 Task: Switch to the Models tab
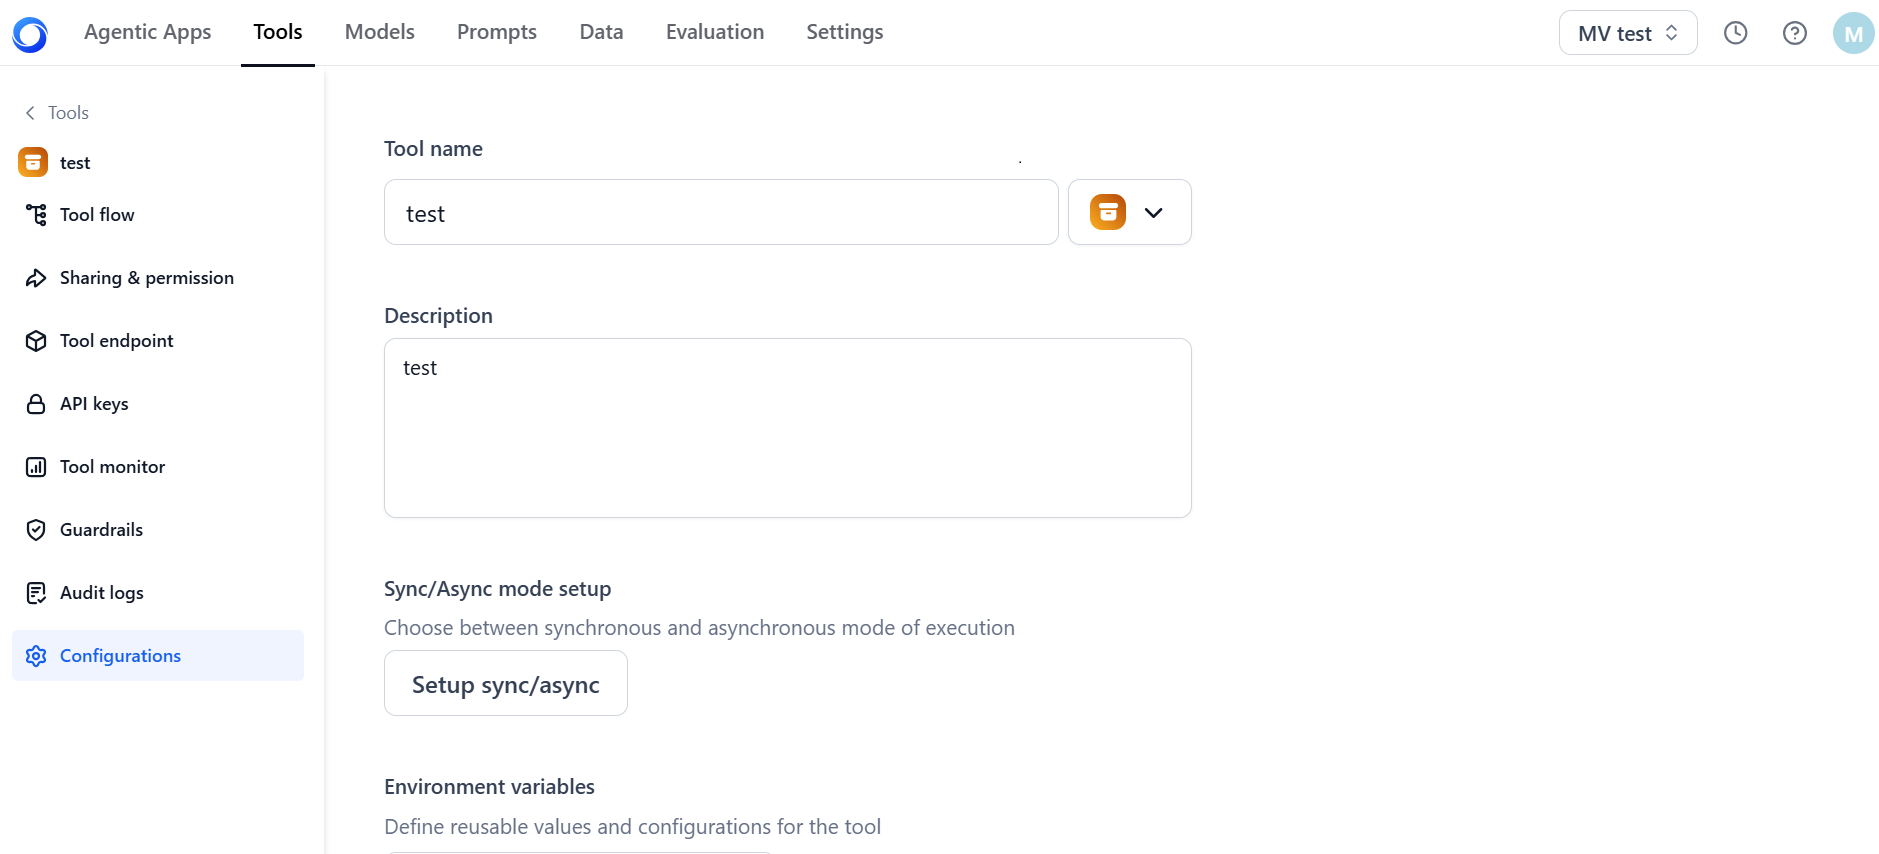(x=379, y=32)
